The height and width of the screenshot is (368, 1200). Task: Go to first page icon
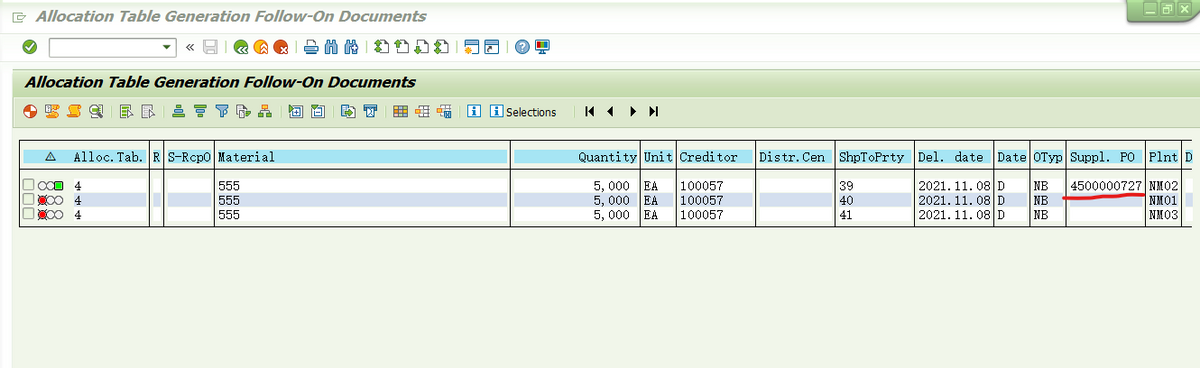coord(381,47)
